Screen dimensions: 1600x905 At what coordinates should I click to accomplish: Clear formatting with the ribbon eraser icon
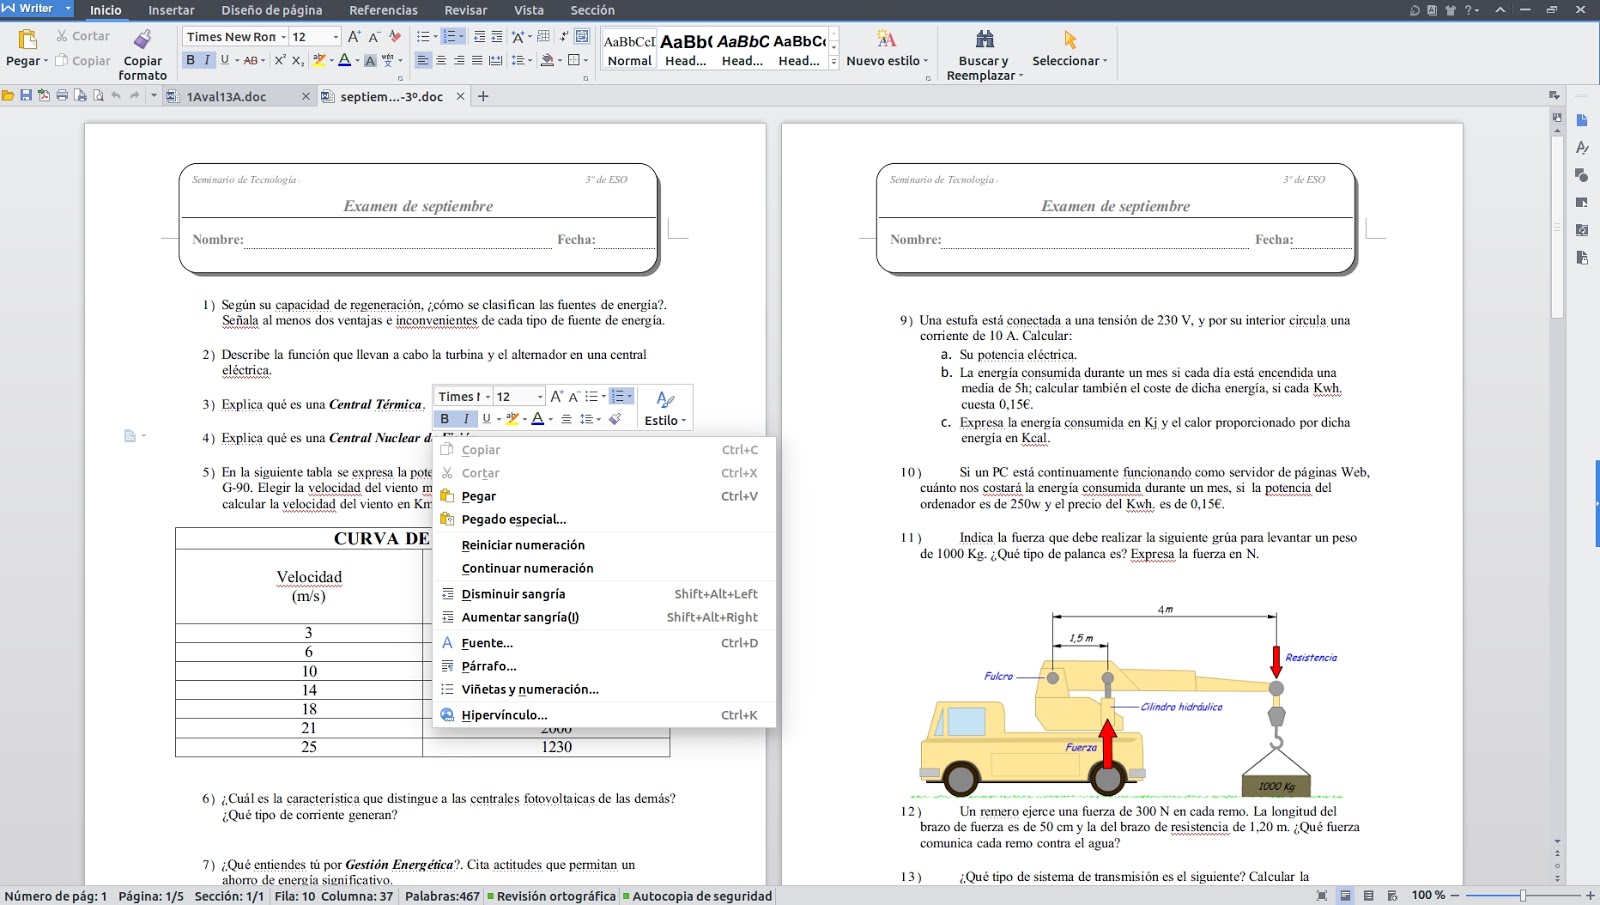click(395, 36)
